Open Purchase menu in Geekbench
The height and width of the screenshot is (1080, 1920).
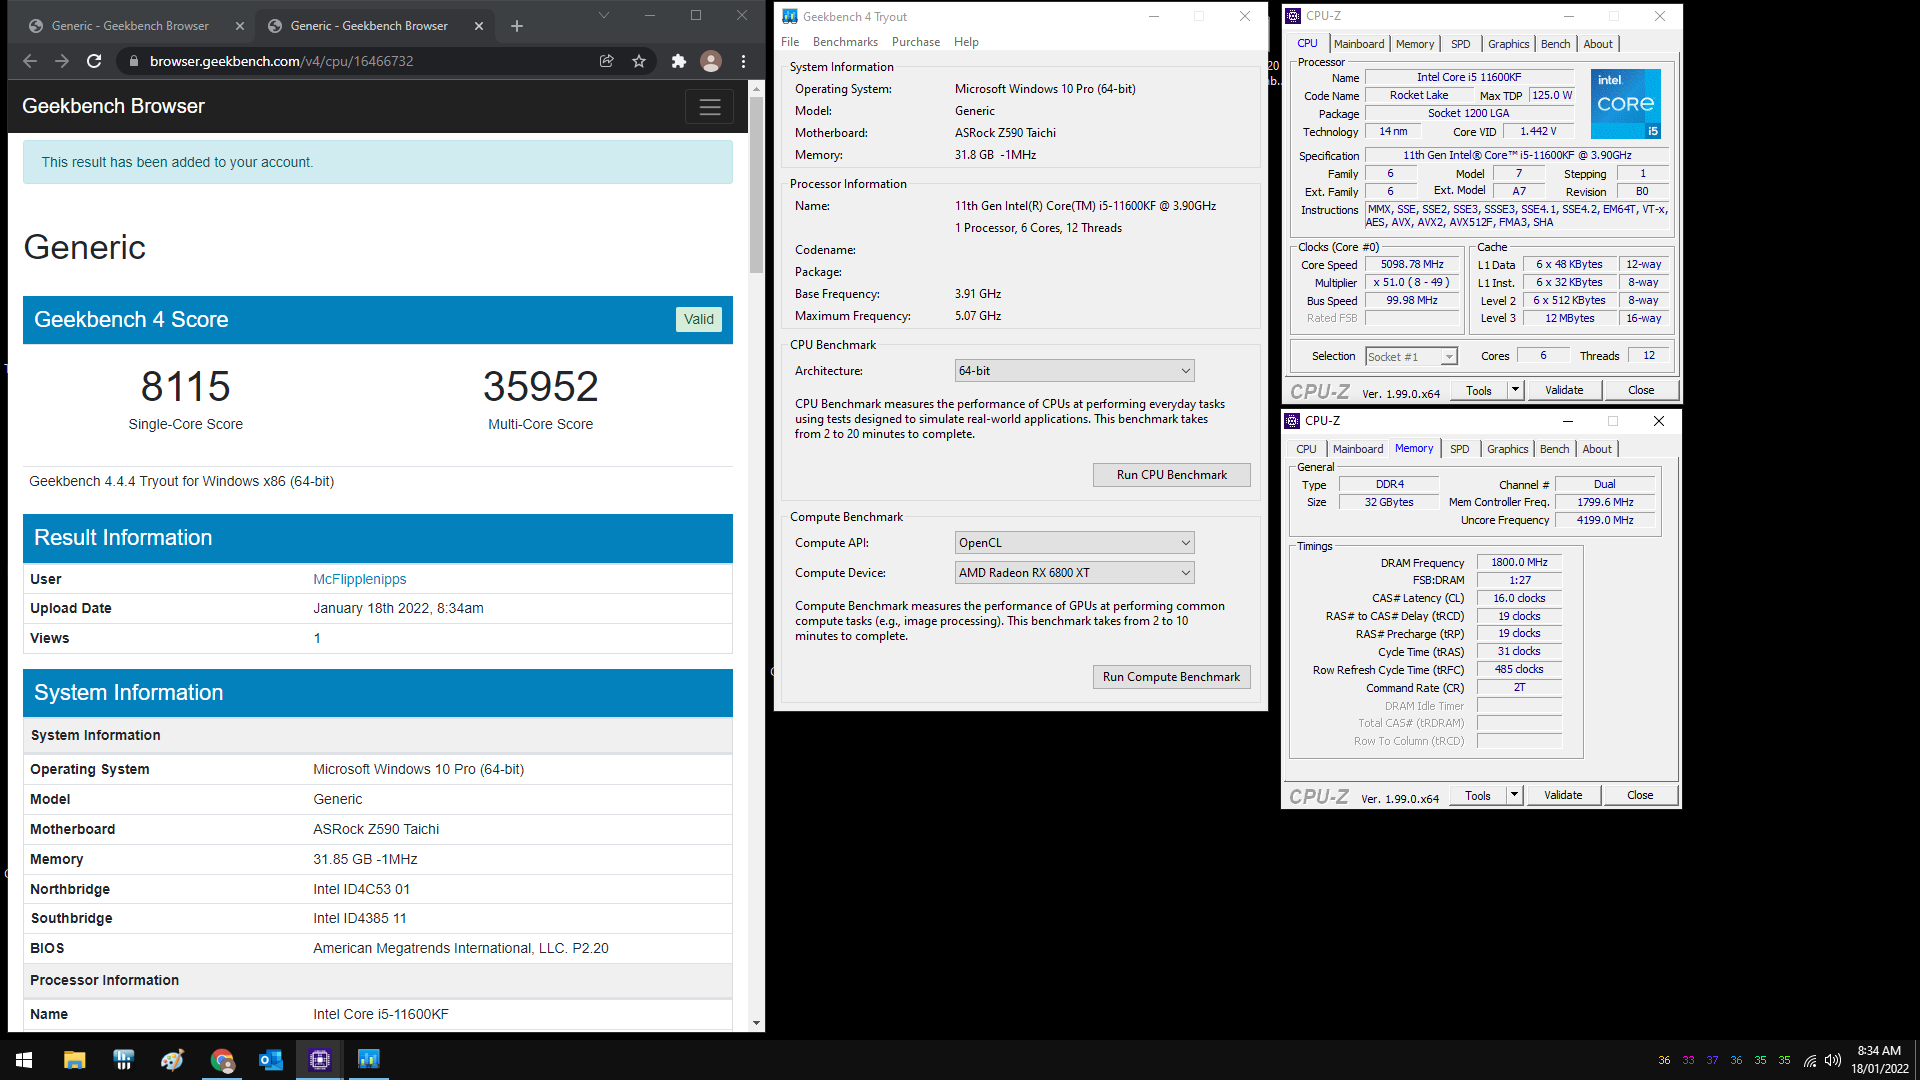click(x=916, y=42)
